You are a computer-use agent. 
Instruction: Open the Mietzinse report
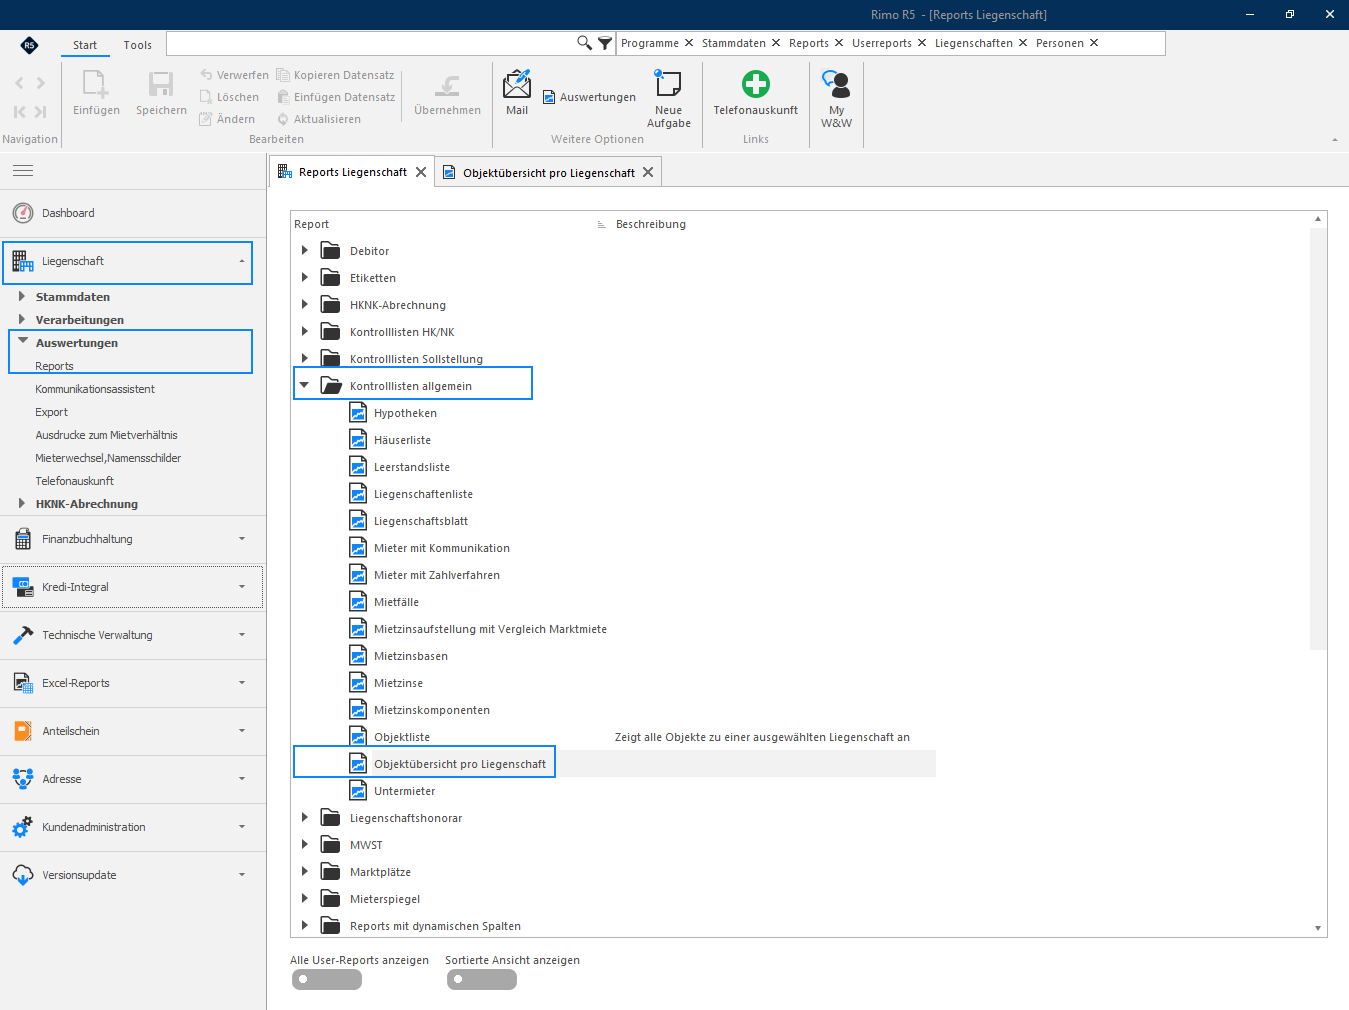coord(398,683)
